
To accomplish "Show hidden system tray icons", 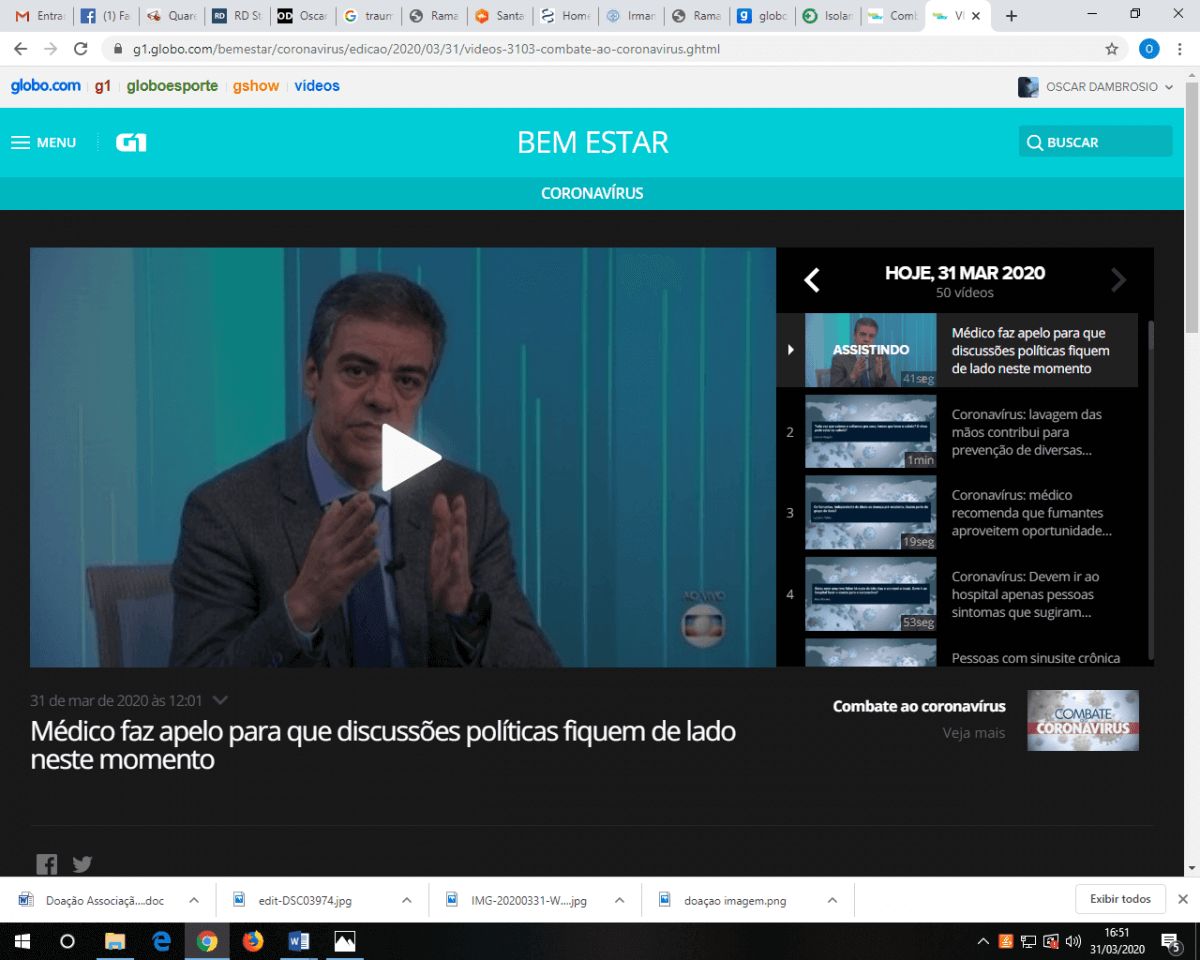I will [983, 941].
